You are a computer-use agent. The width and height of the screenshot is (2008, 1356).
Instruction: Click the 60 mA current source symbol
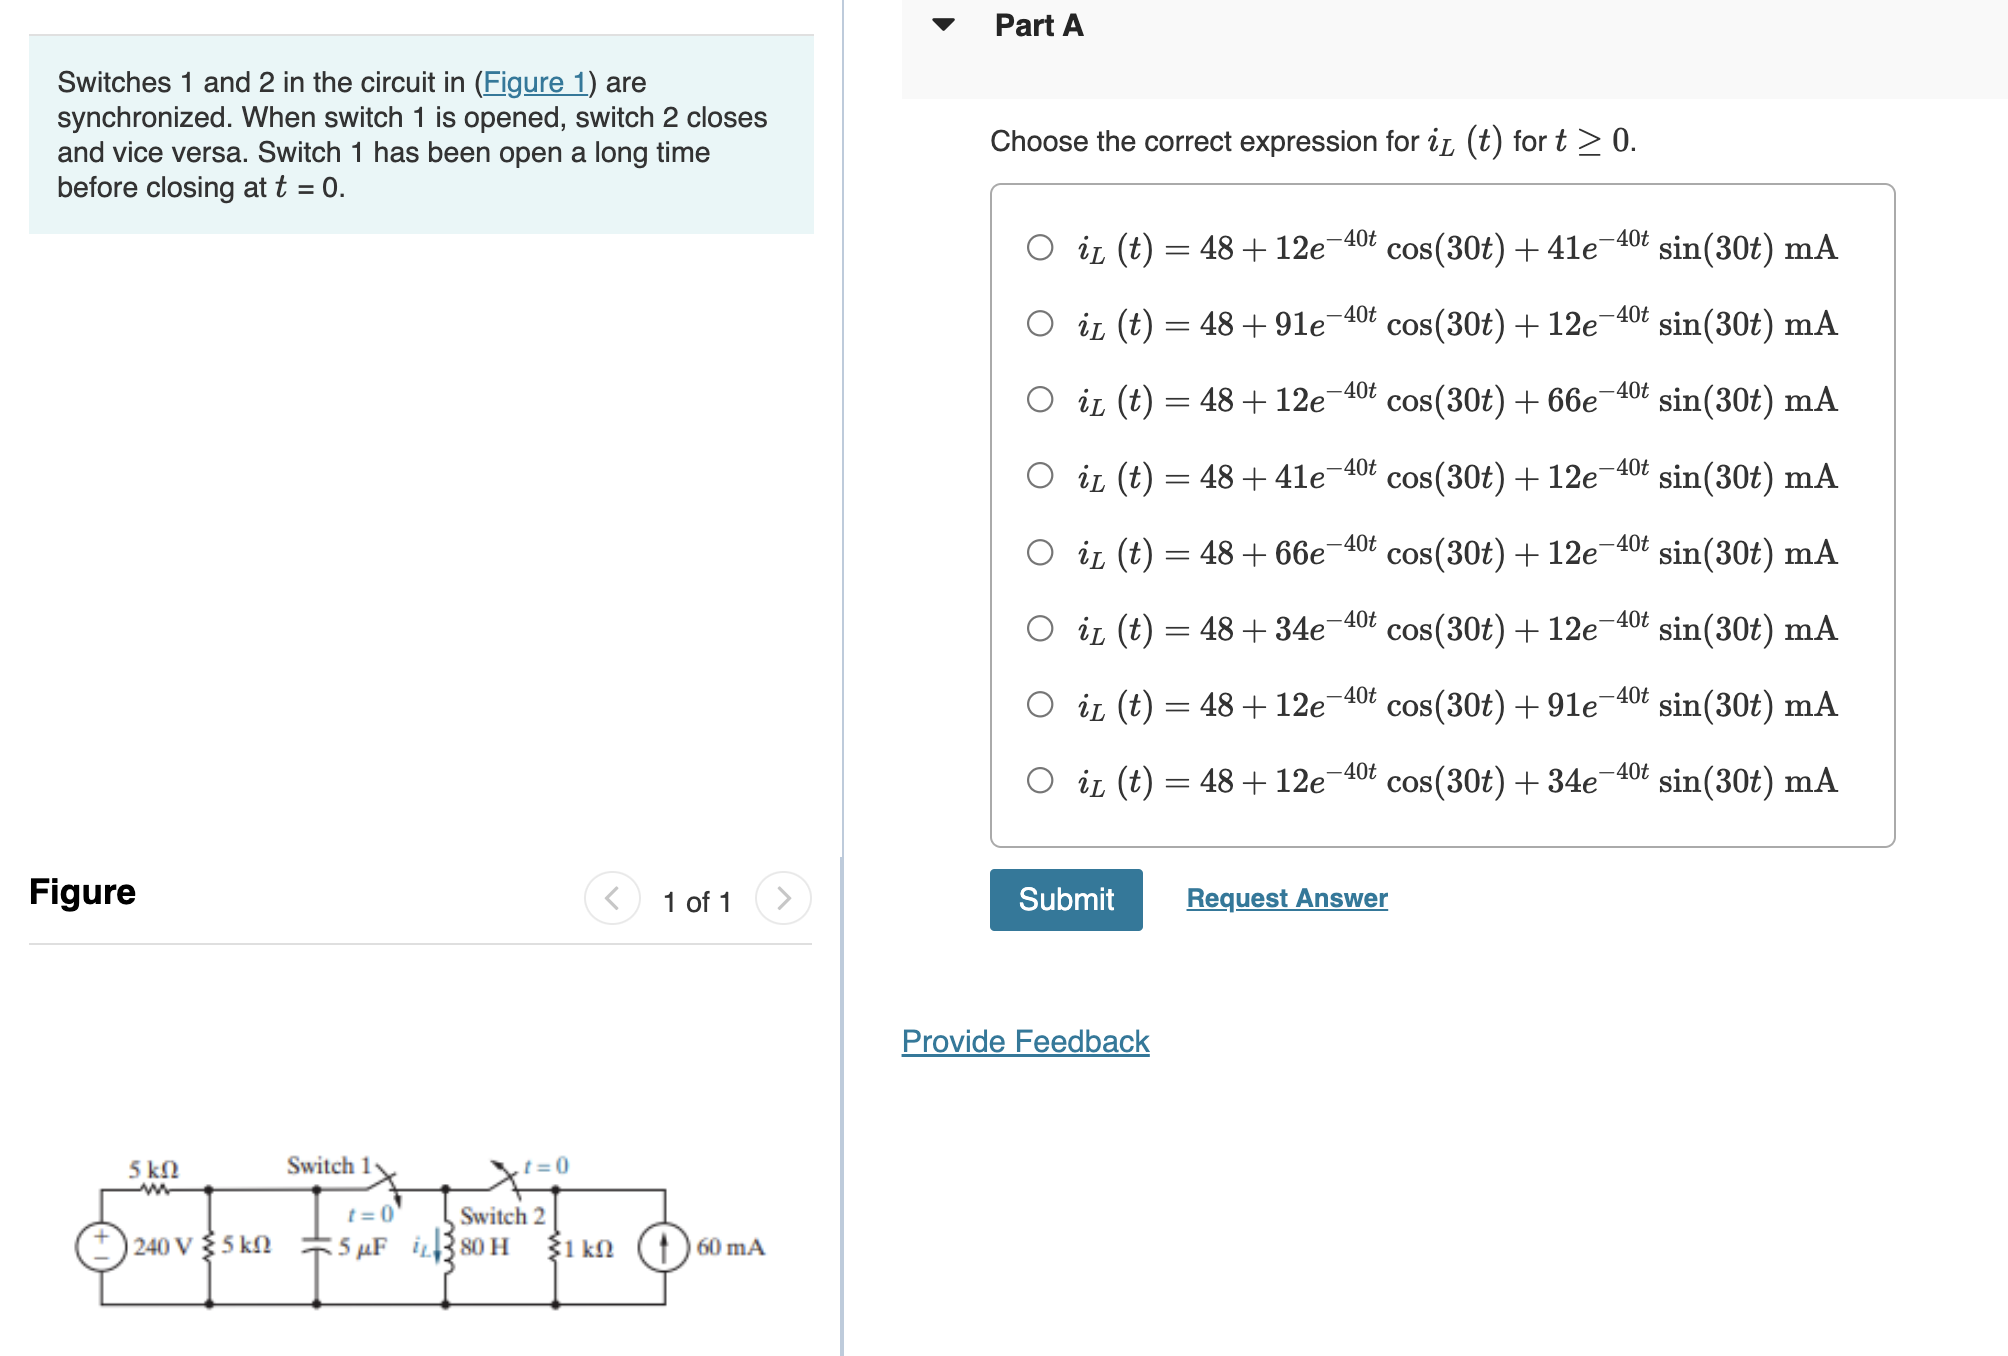click(663, 1246)
